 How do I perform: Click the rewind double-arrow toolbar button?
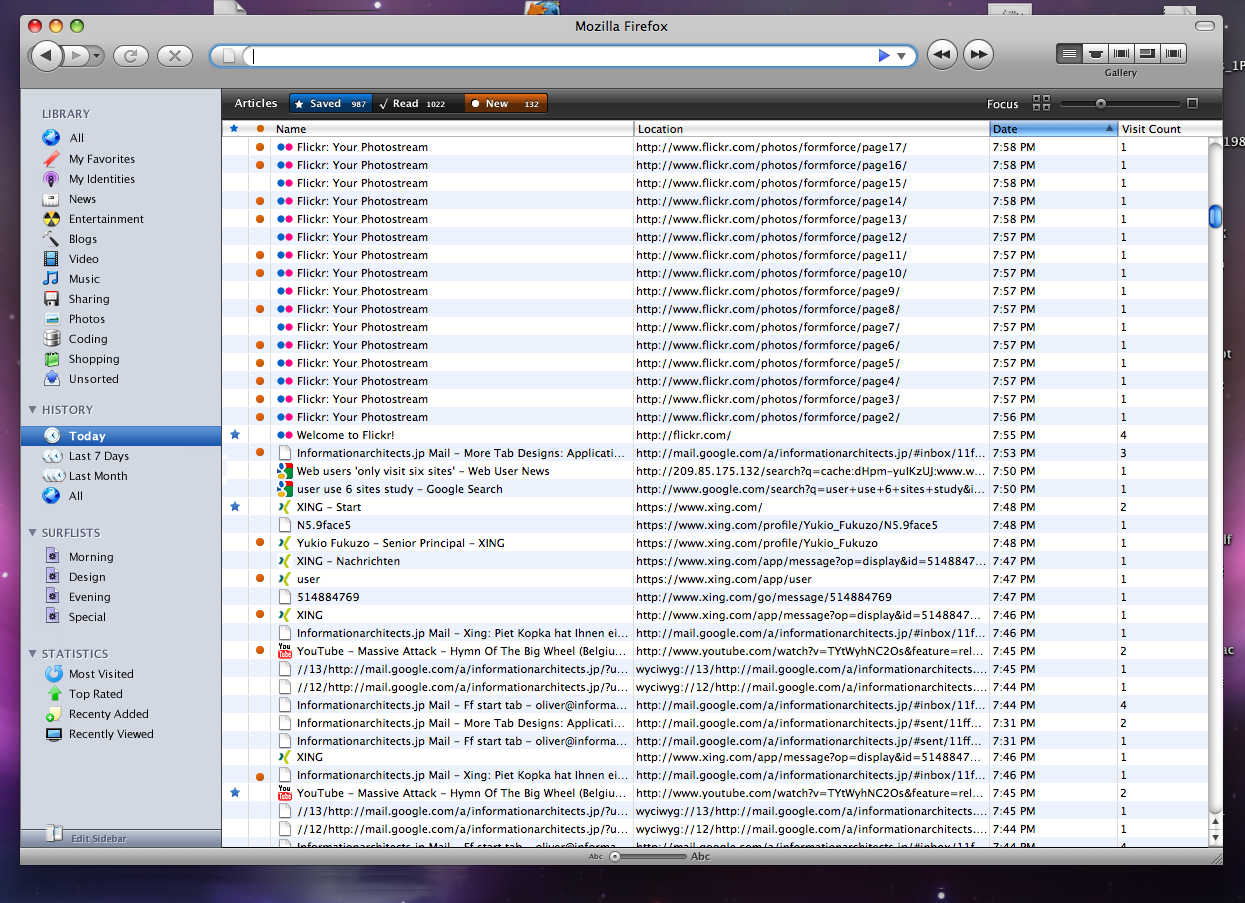coord(941,55)
